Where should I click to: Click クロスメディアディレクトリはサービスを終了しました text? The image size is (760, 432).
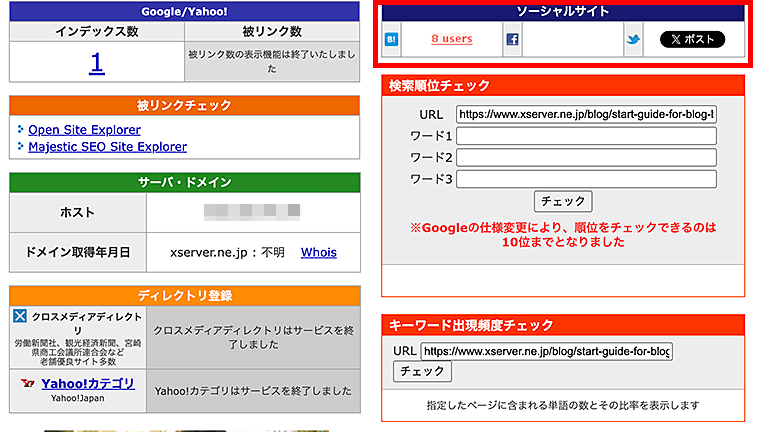point(253,337)
